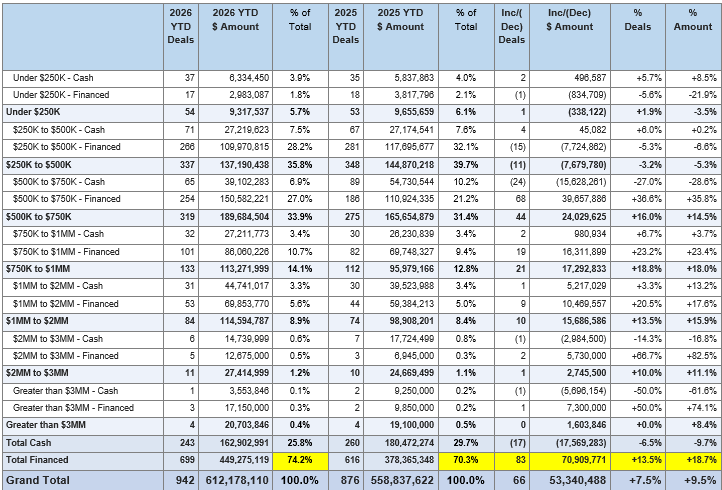
Task: Click the Grand Total amount 558,837,622
Action: (401, 480)
